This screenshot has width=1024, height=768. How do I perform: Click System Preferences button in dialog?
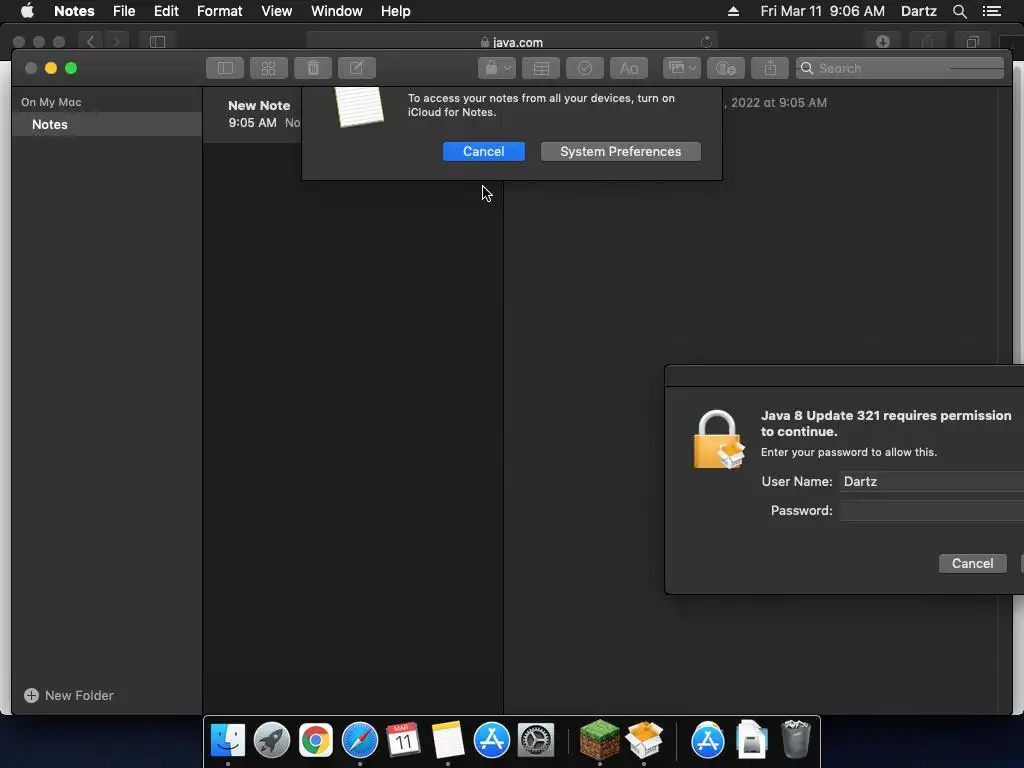(x=620, y=152)
